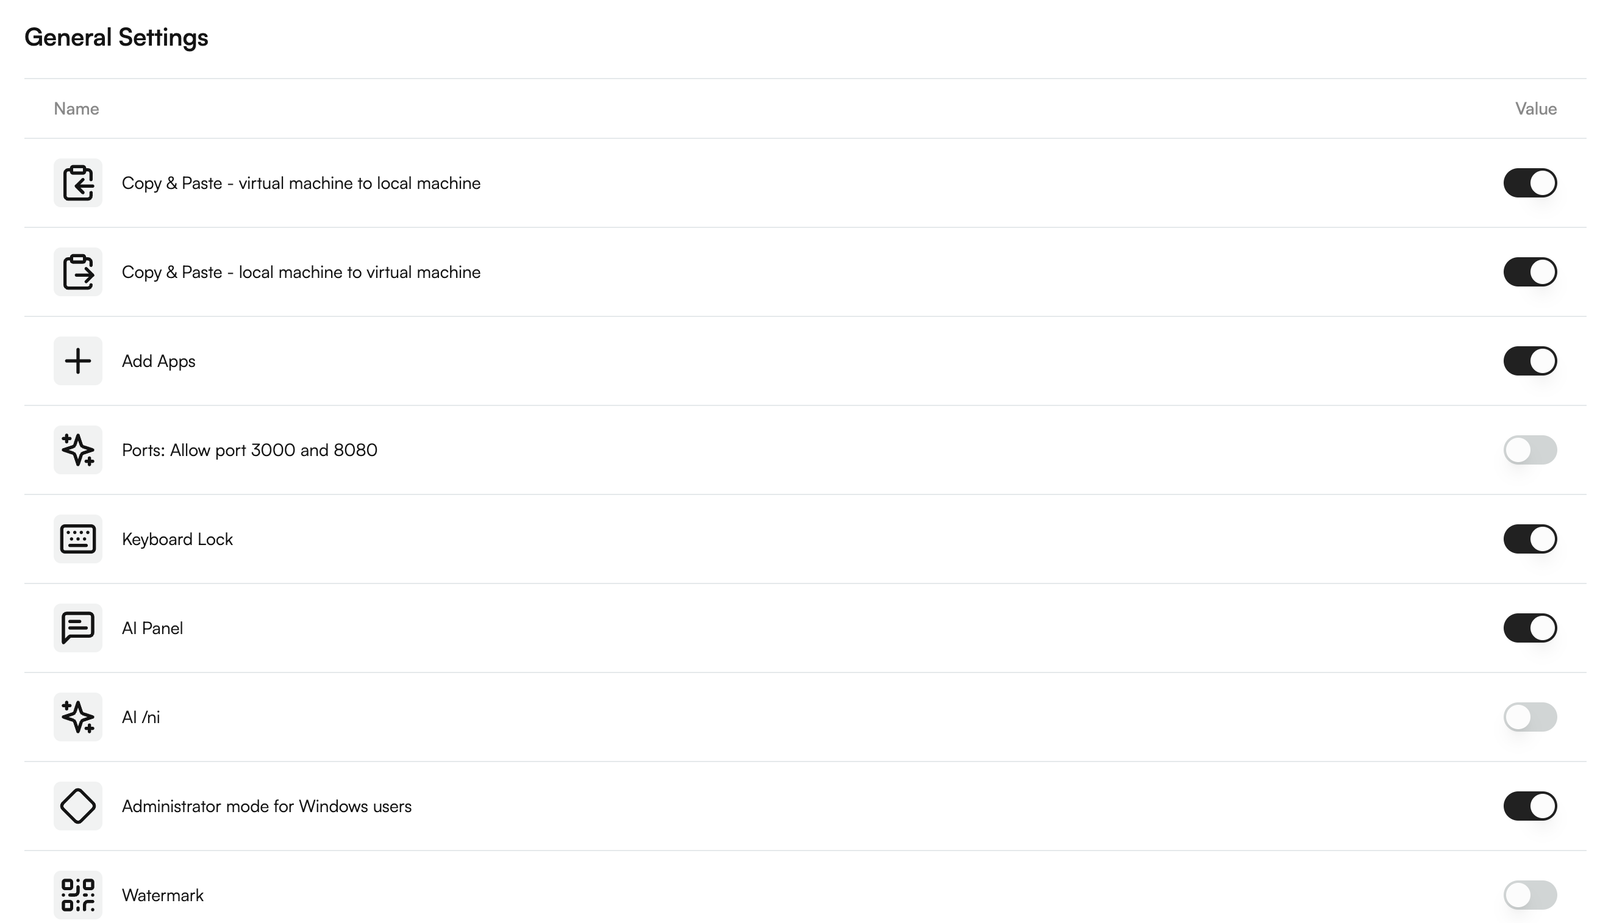This screenshot has width=1600, height=923.
Task: Click the sparkle icon next to Ports setting
Action: click(78, 450)
